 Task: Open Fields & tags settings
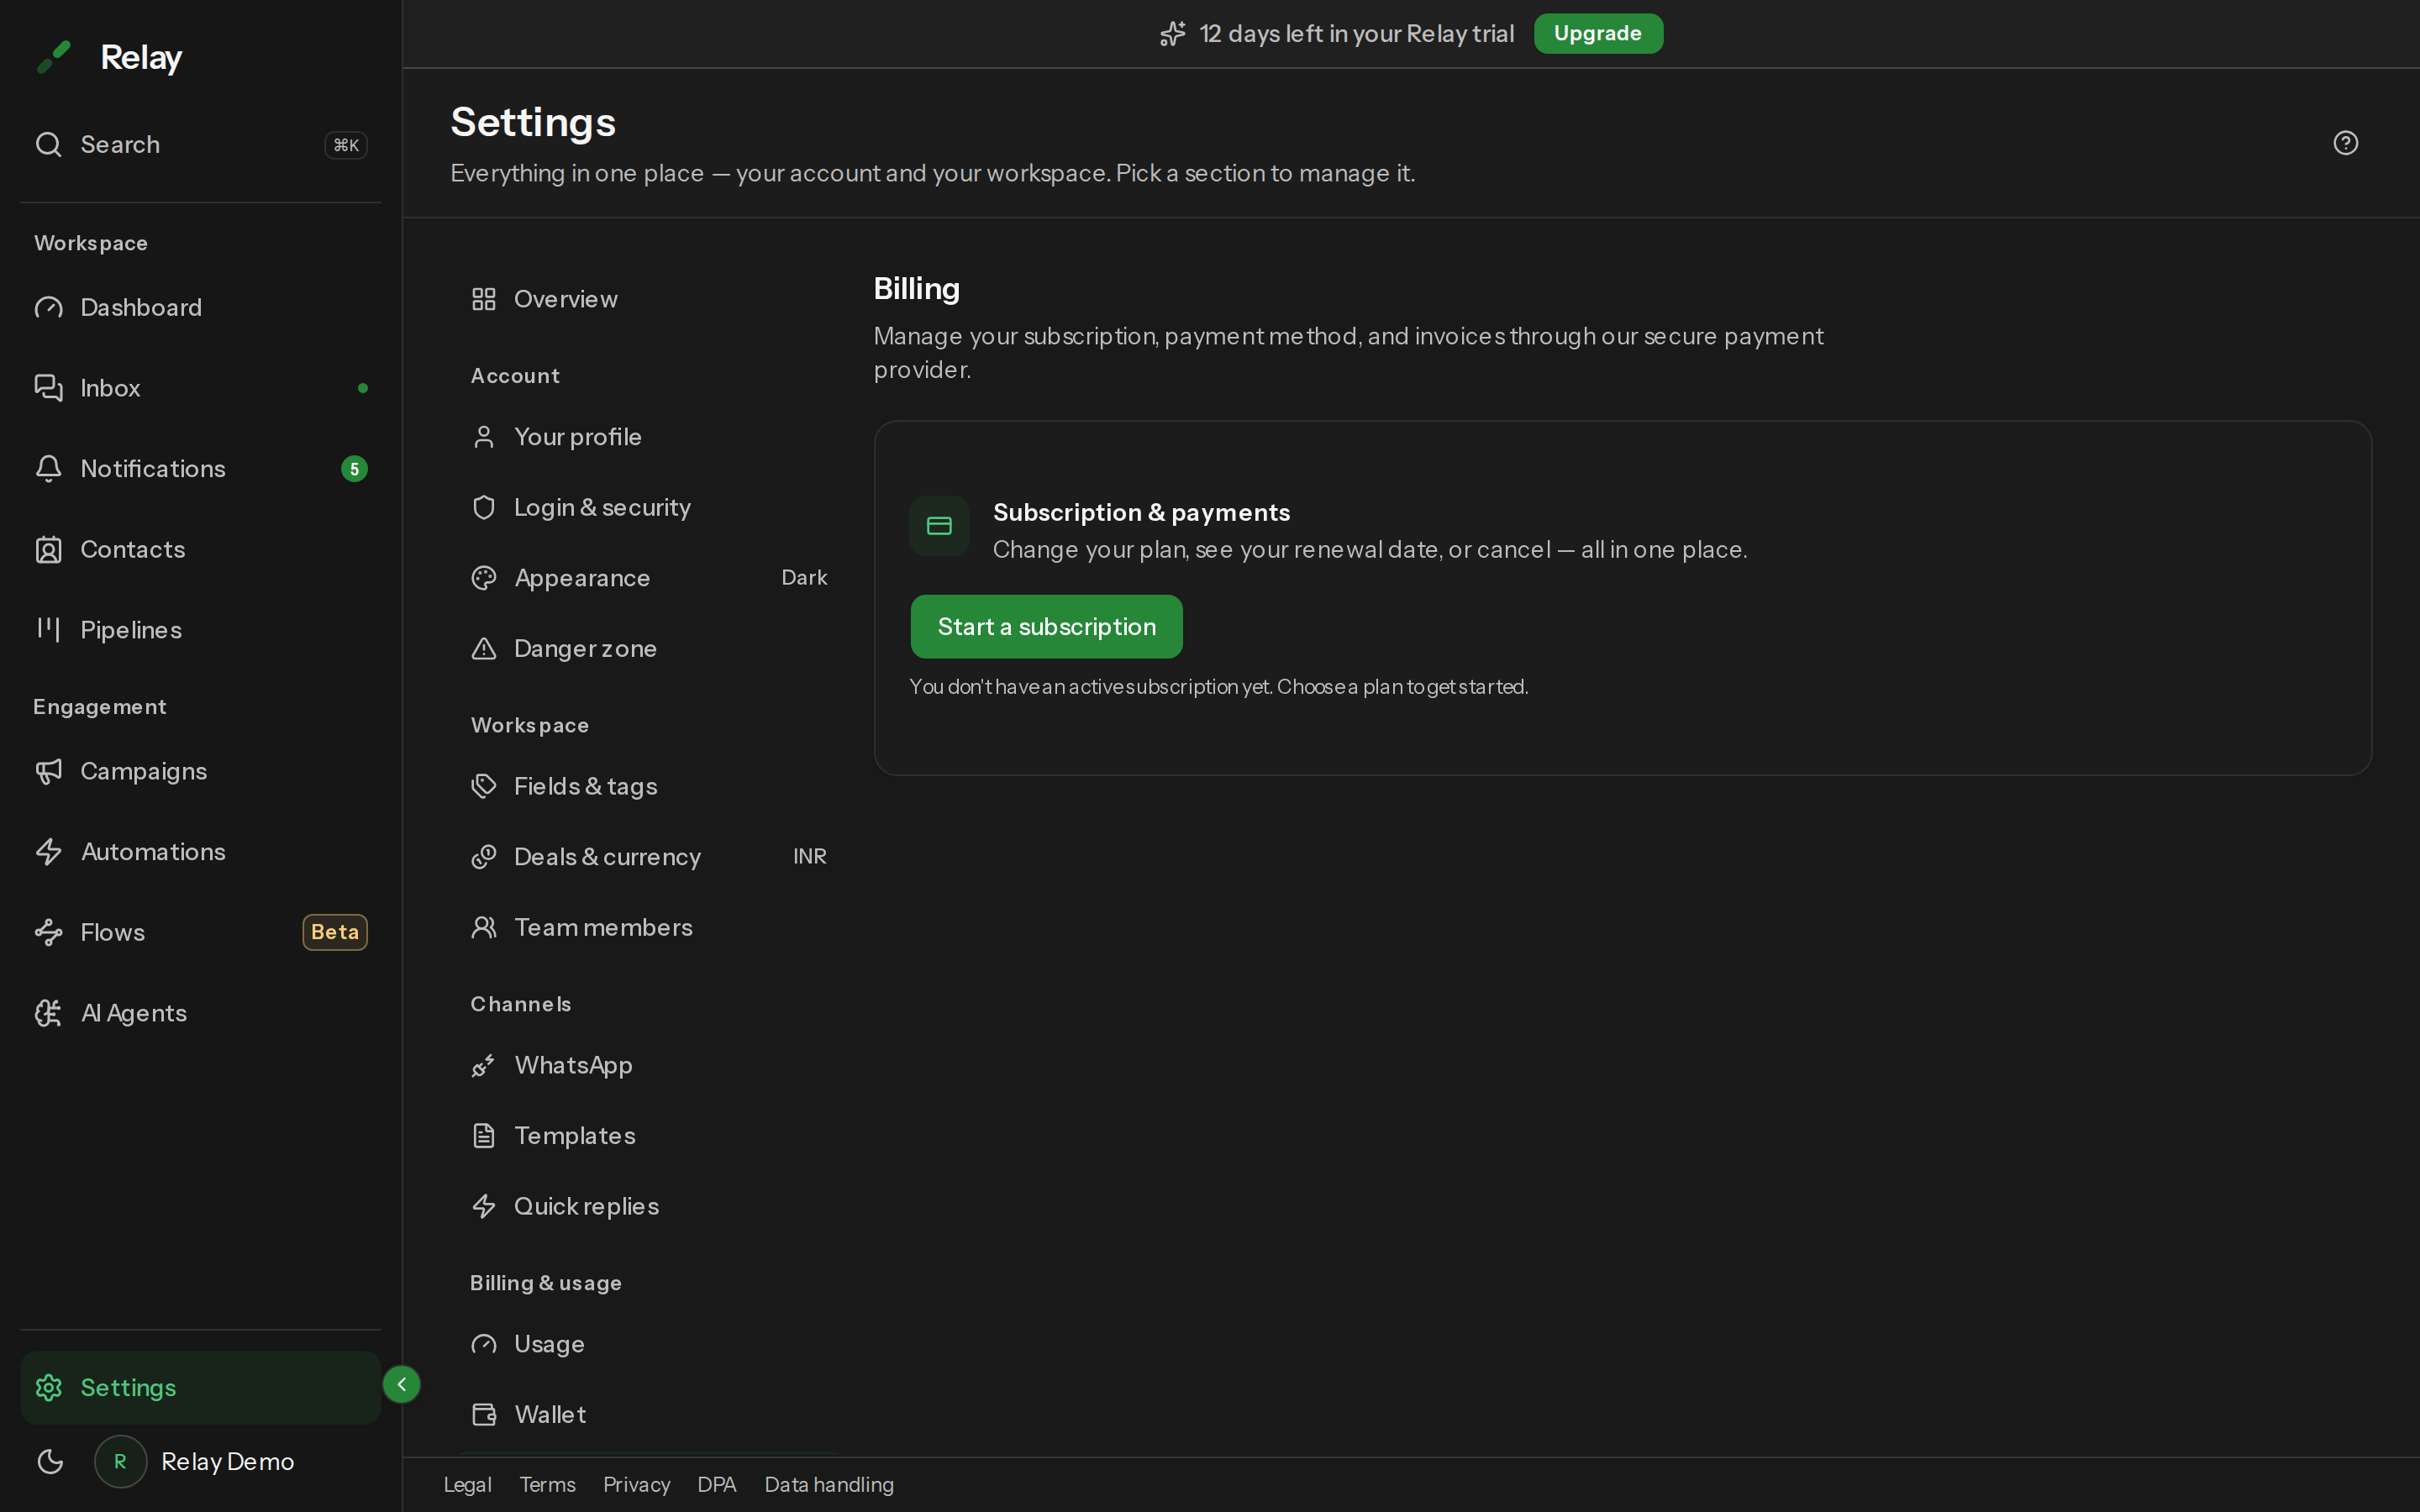[649, 786]
